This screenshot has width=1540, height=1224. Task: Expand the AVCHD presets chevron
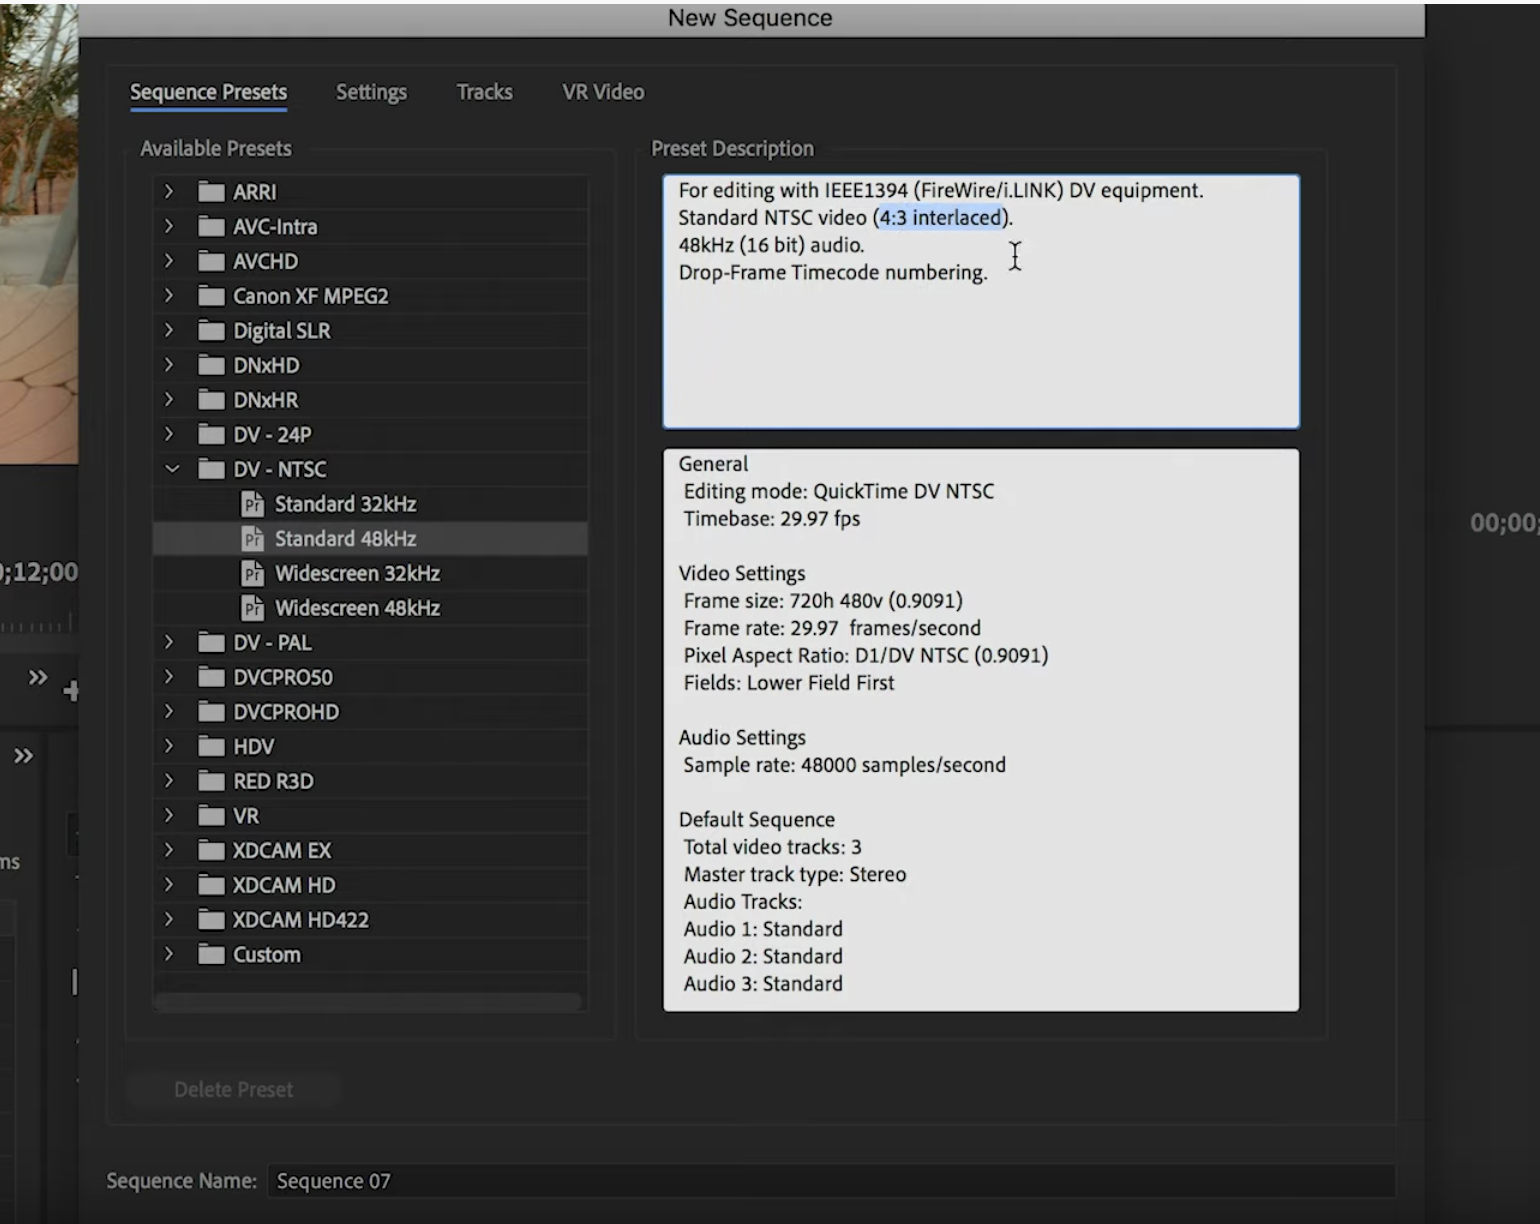click(x=169, y=260)
